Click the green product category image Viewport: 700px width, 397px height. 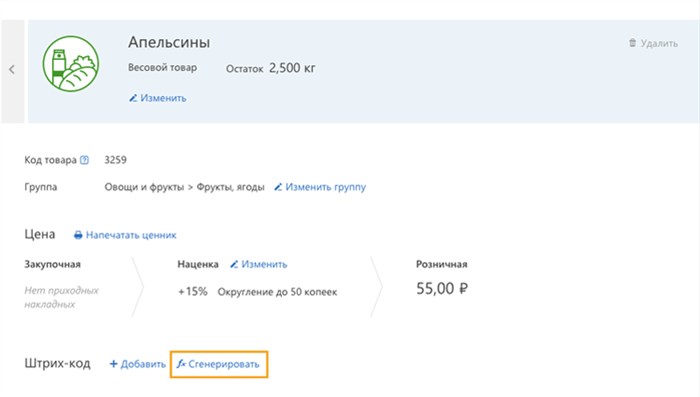click(71, 64)
